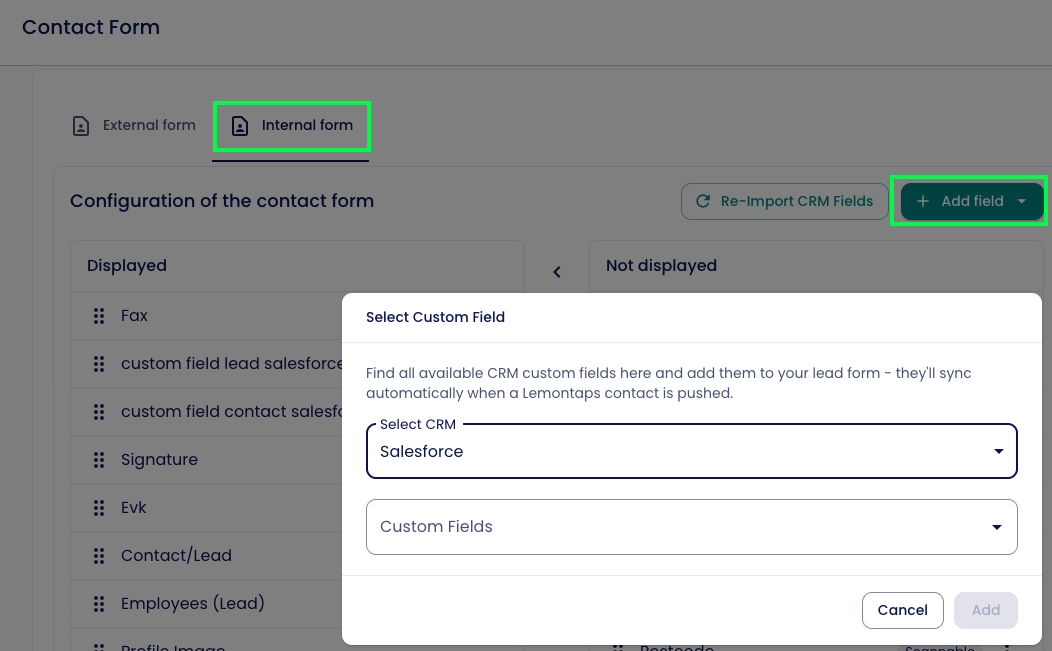This screenshot has height=651, width=1052.
Task: Click drag handle icon beside Fax
Action: [x=99, y=316]
